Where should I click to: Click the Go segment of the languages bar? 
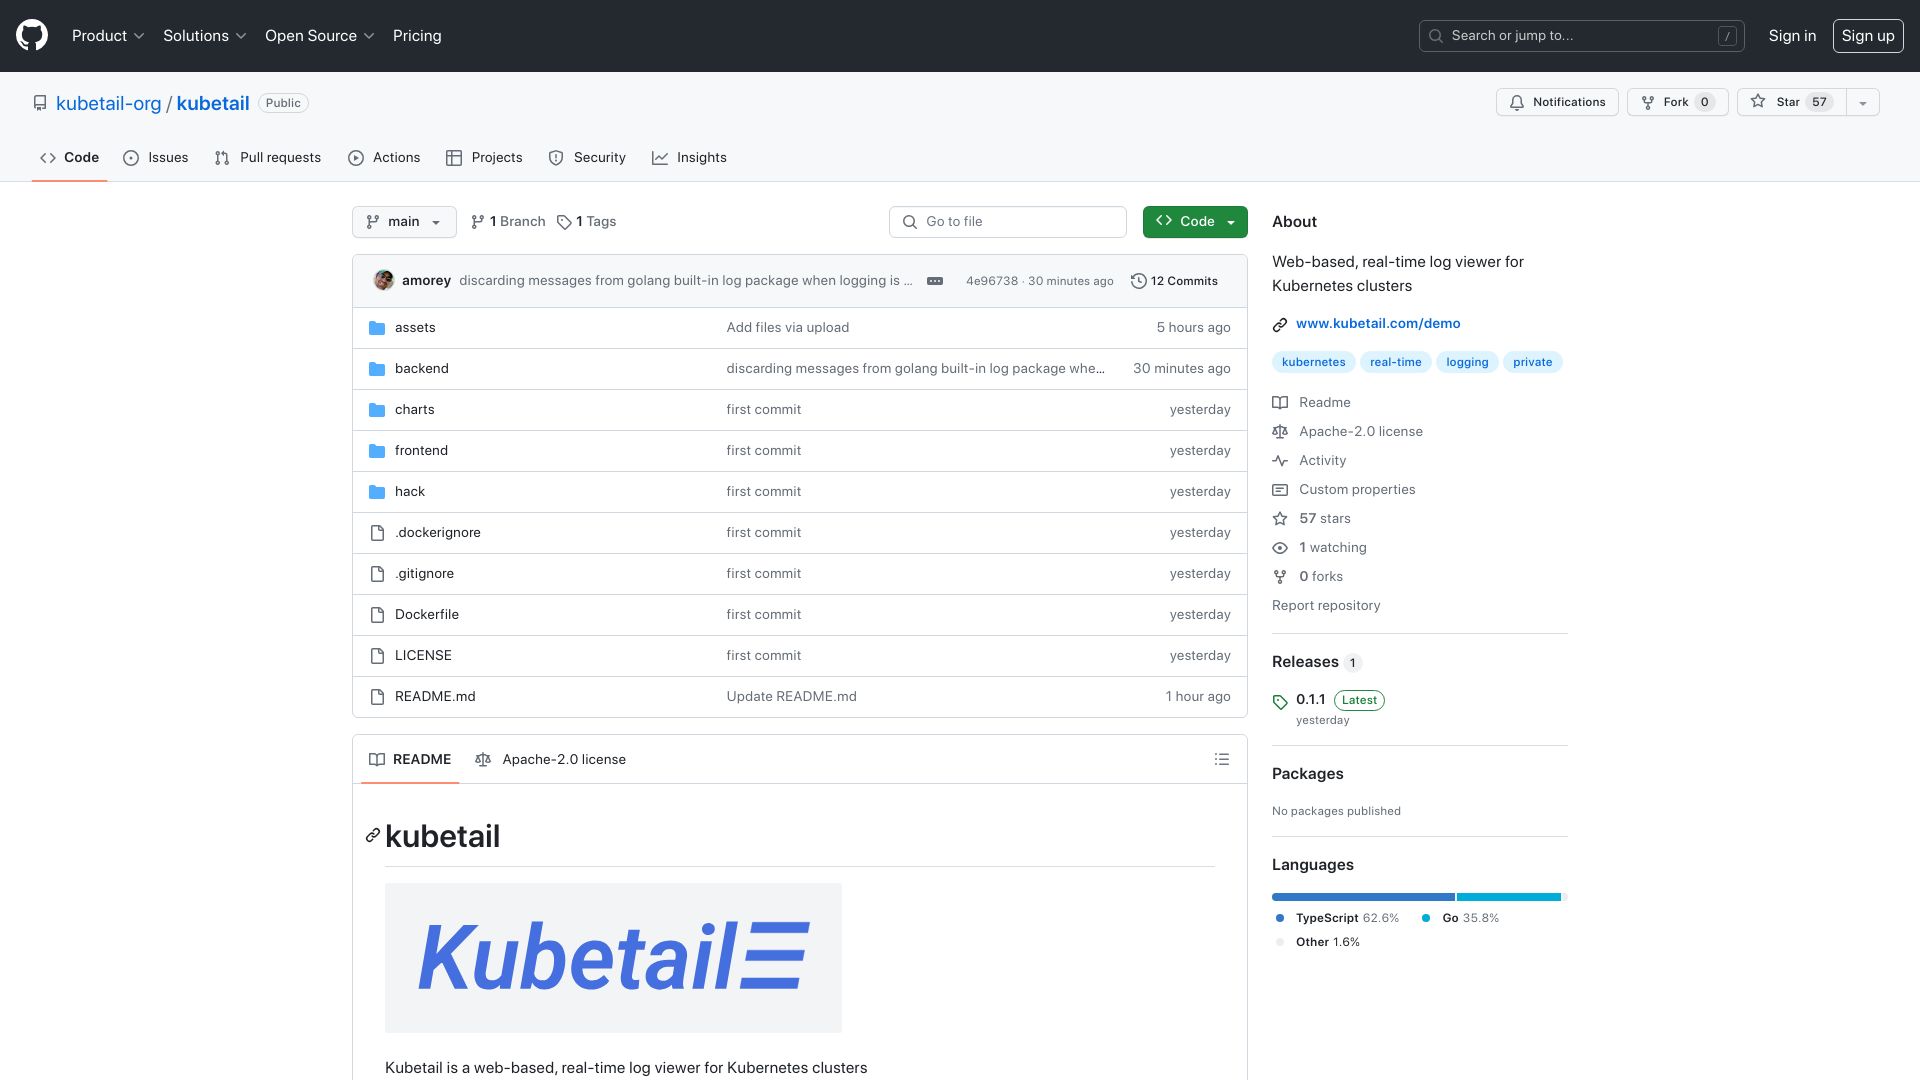(x=1509, y=897)
